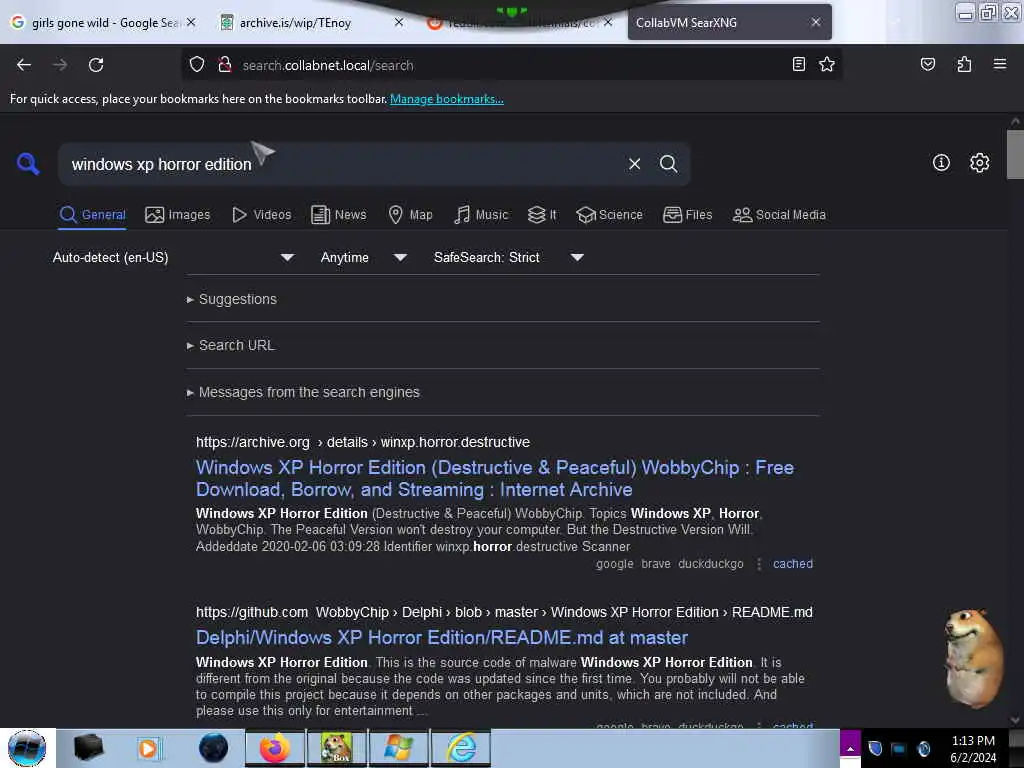Switch to the Images category

tap(178, 215)
